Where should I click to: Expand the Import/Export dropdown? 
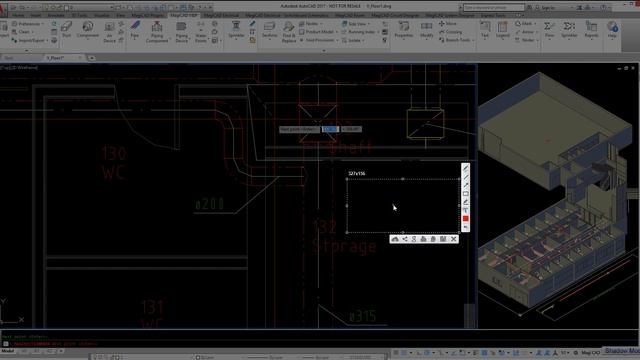click(30, 40)
